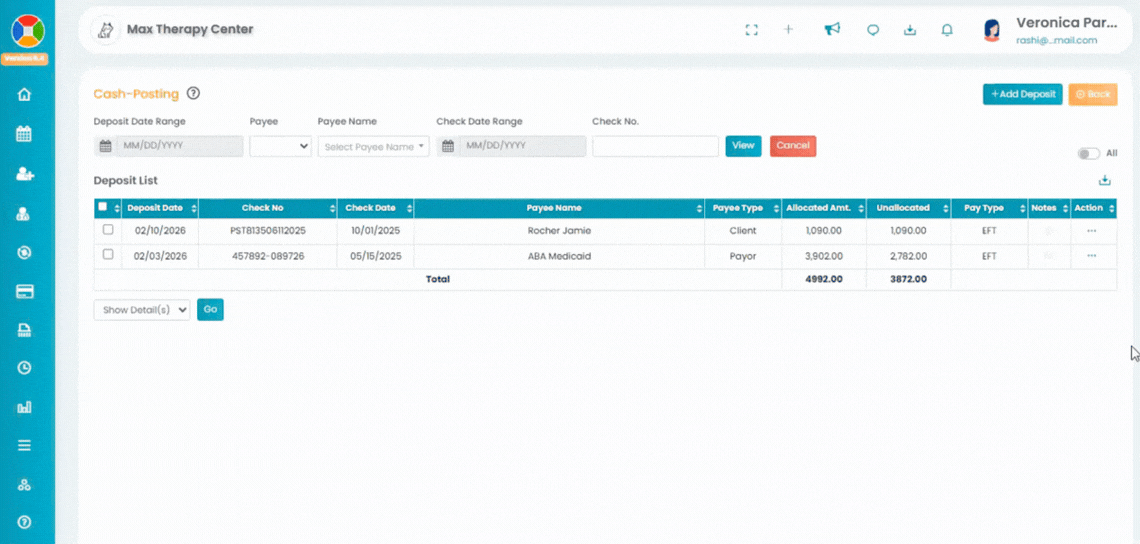The height and width of the screenshot is (544, 1140).
Task: Open the chat bubble icon
Action: [873, 30]
